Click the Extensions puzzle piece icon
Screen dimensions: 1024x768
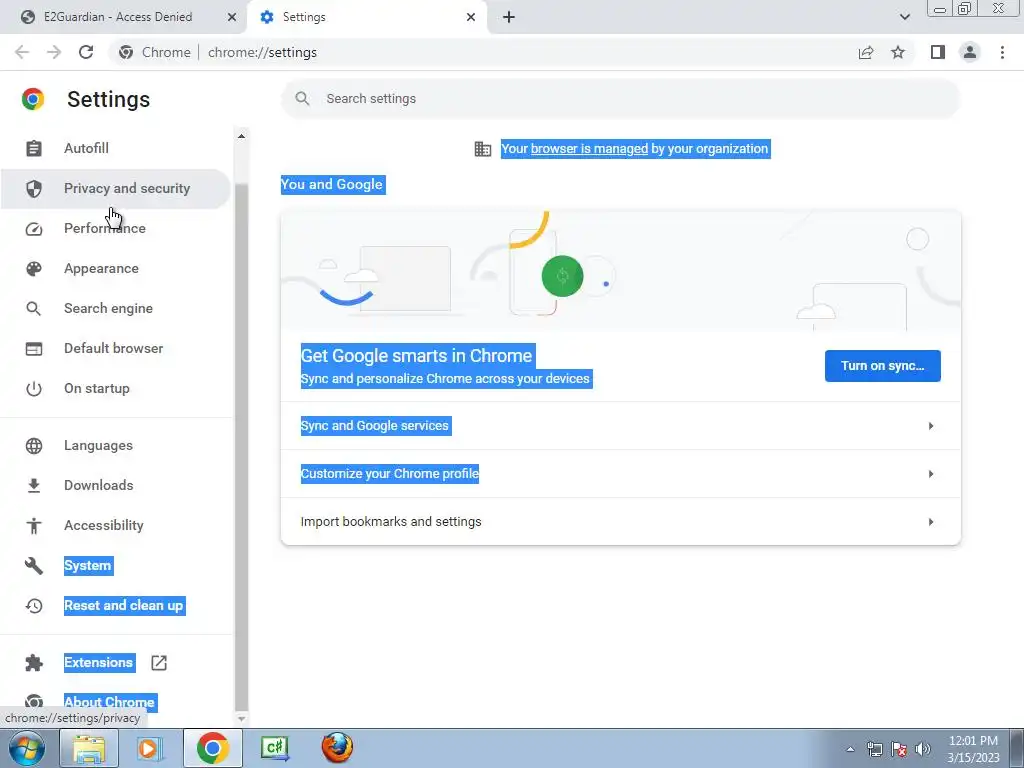pyautogui.click(x=33, y=663)
